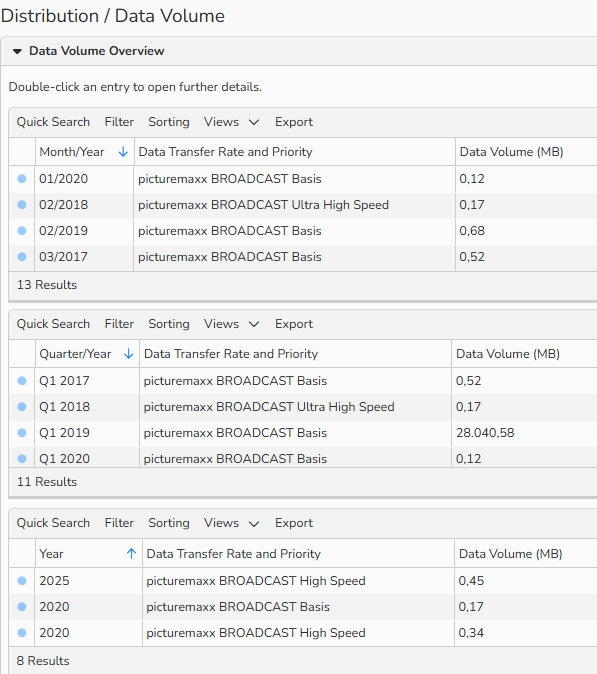
Task: Sort by the Year column header
Action: (x=51, y=554)
